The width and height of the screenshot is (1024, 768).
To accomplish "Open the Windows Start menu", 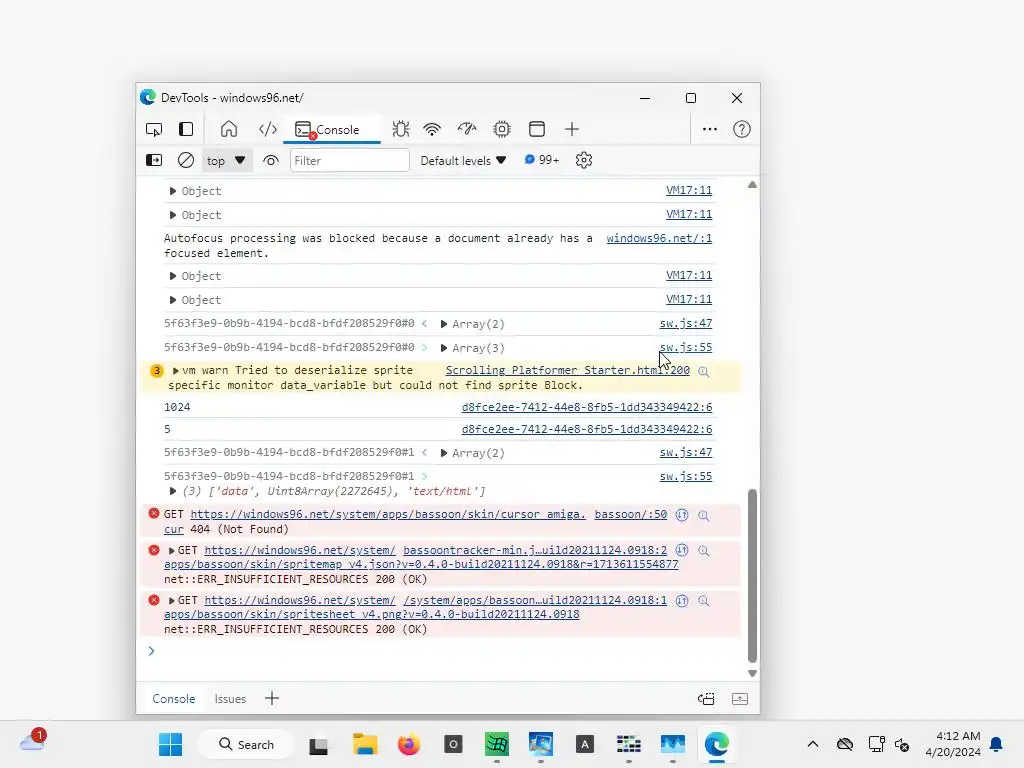I will click(170, 744).
